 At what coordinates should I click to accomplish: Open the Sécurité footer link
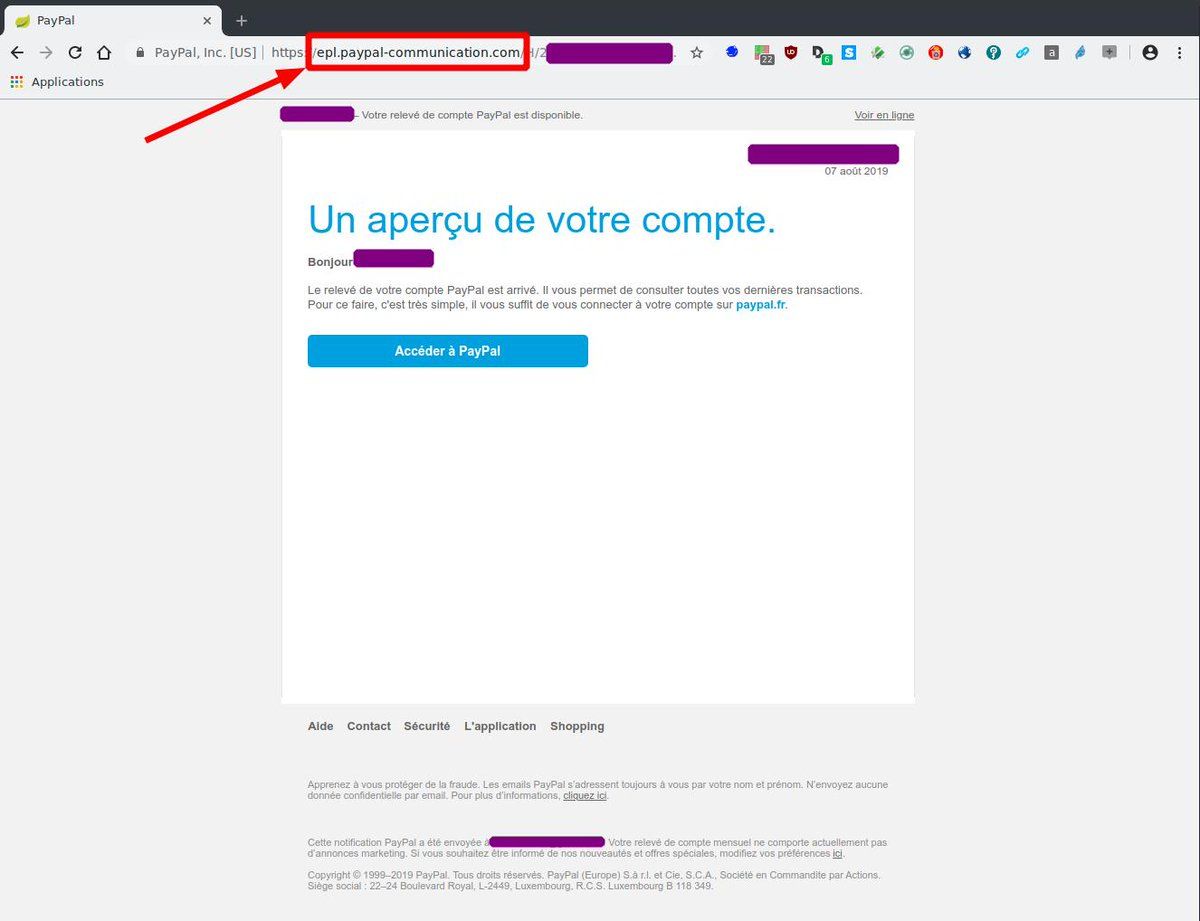427,726
